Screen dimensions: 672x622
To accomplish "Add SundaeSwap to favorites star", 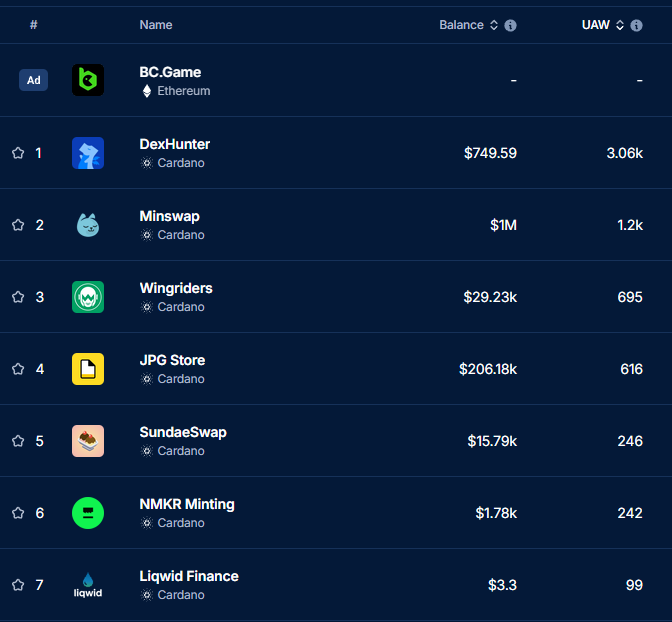I will tap(18, 441).
